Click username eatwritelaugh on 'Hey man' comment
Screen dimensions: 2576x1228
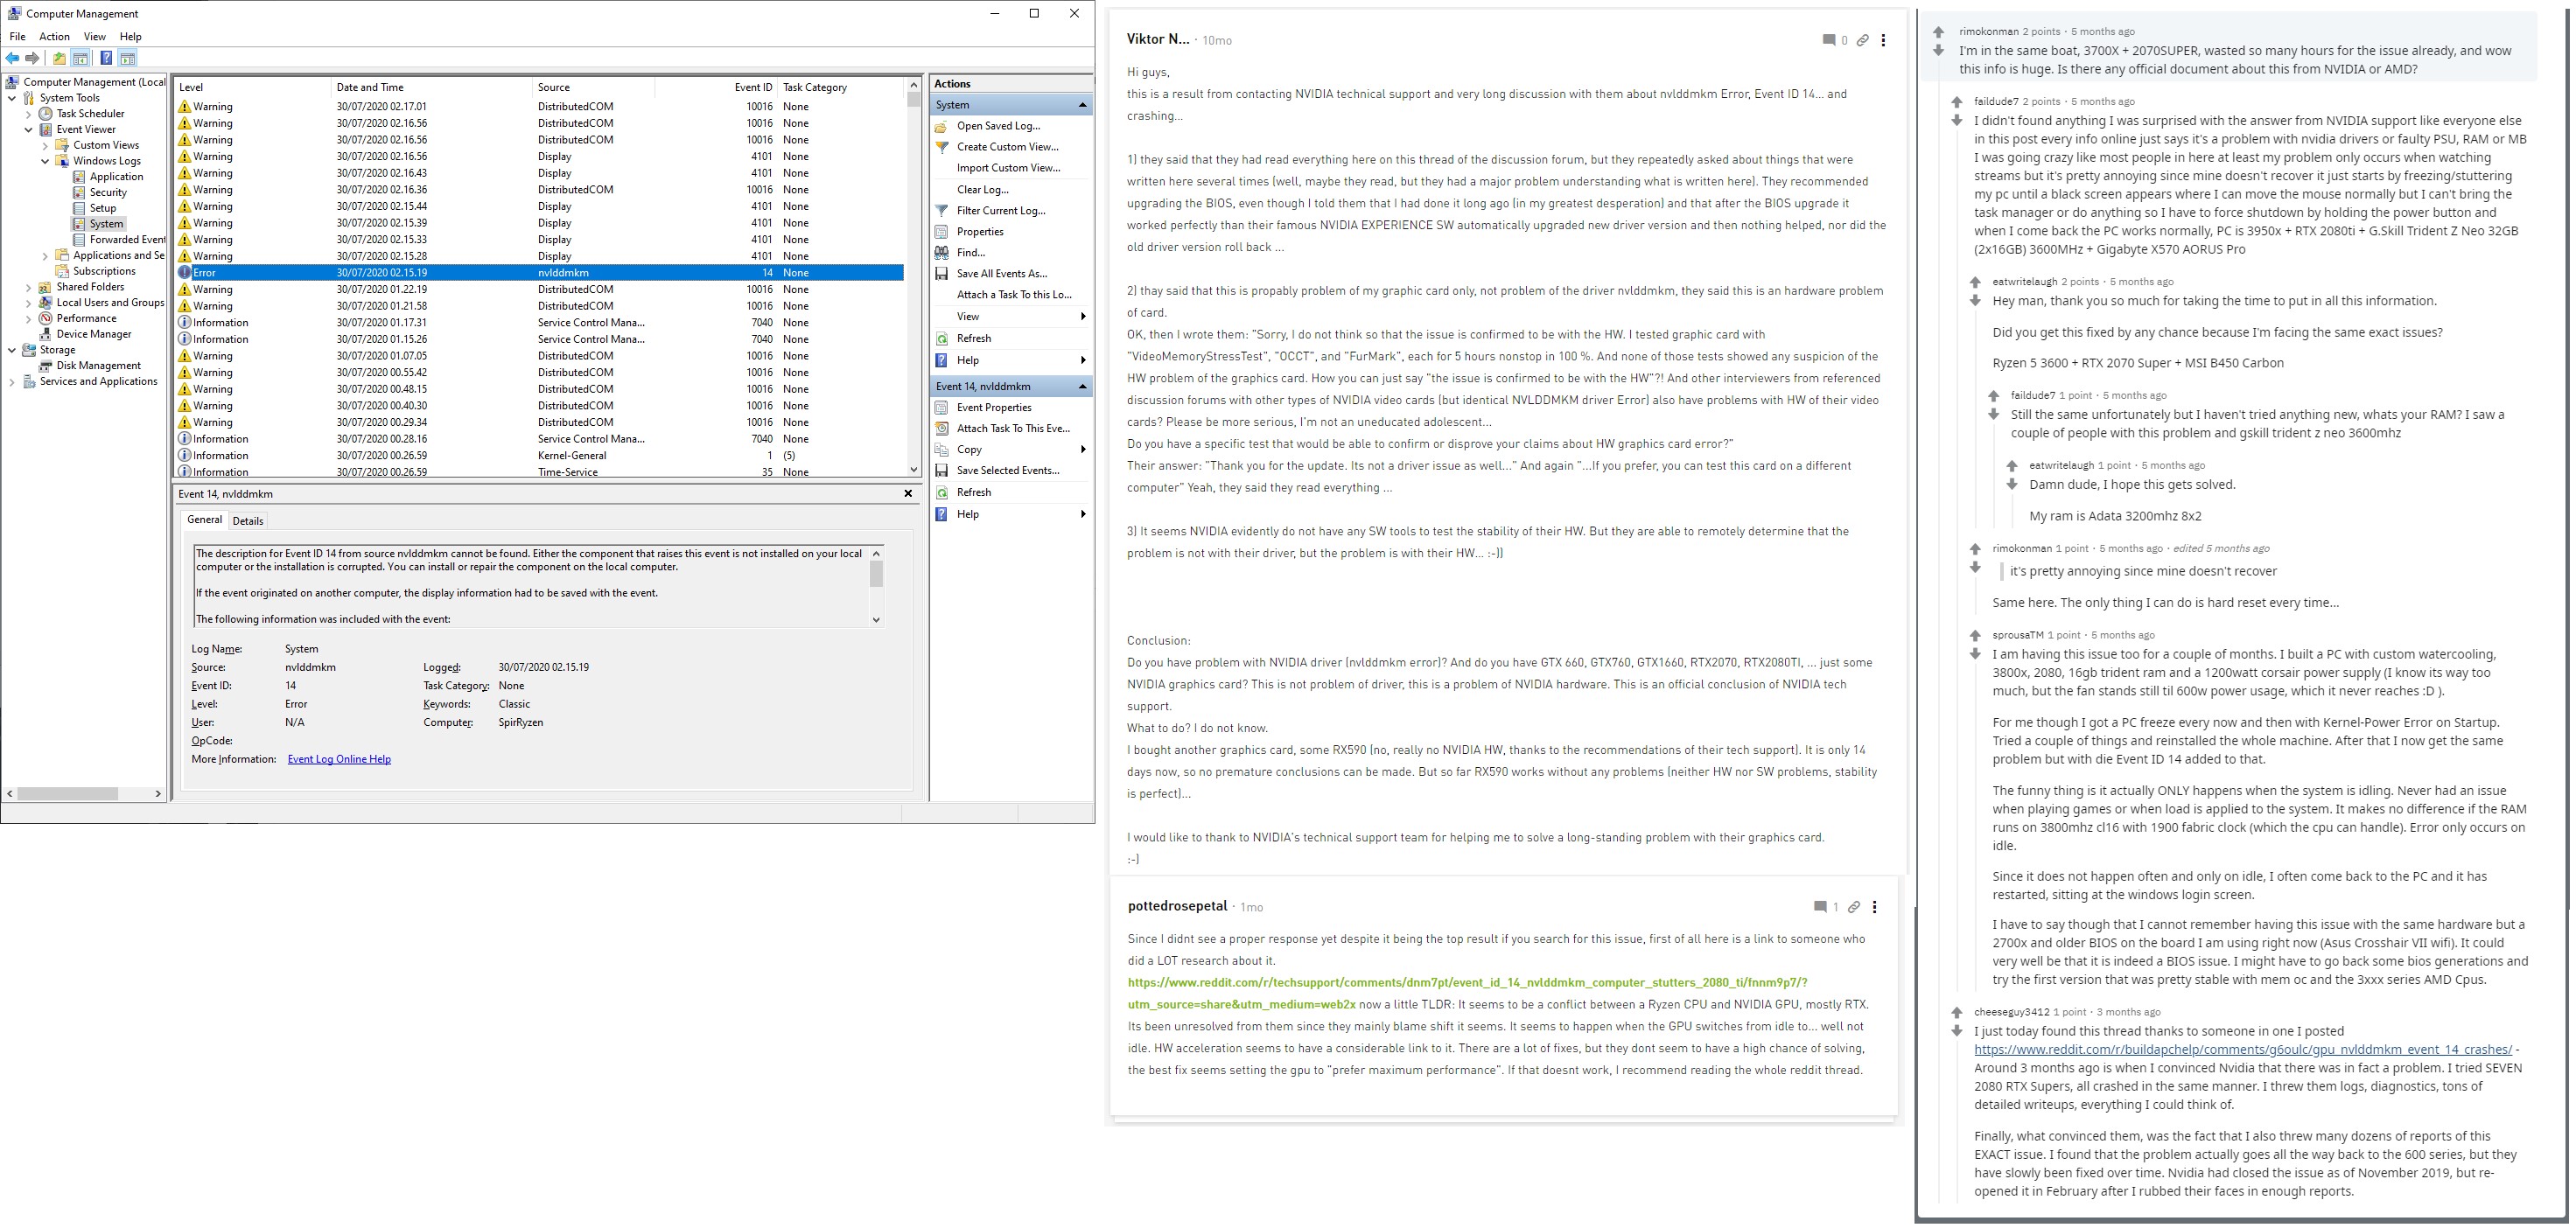pos(2024,282)
